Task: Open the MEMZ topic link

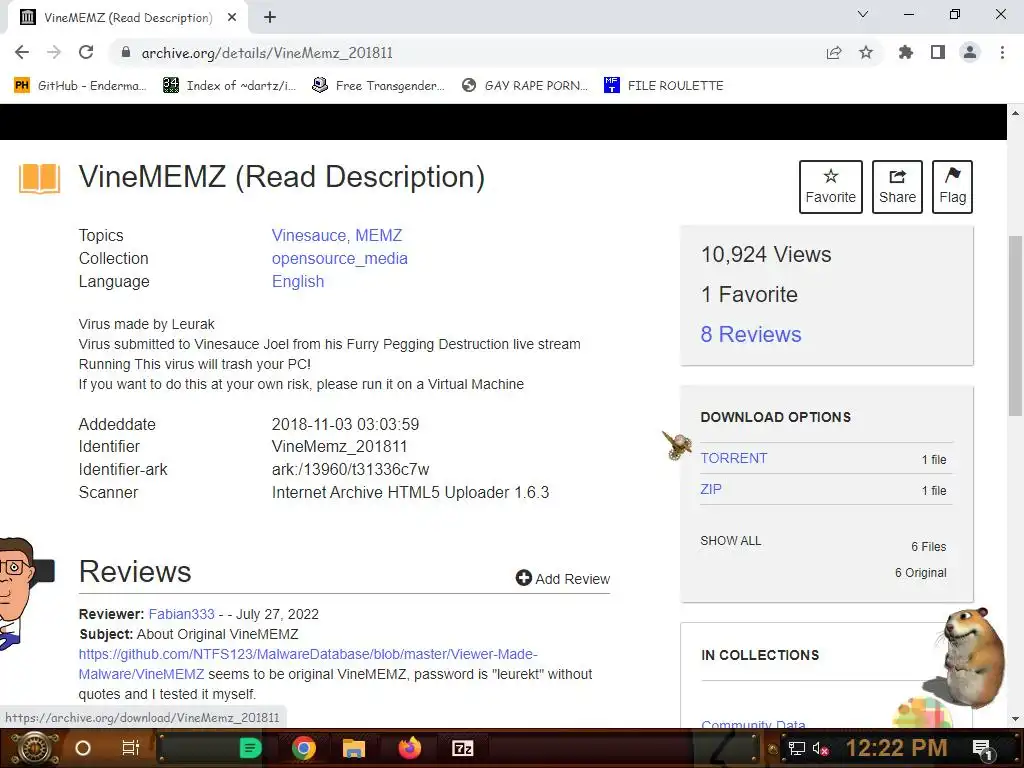Action: [379, 235]
